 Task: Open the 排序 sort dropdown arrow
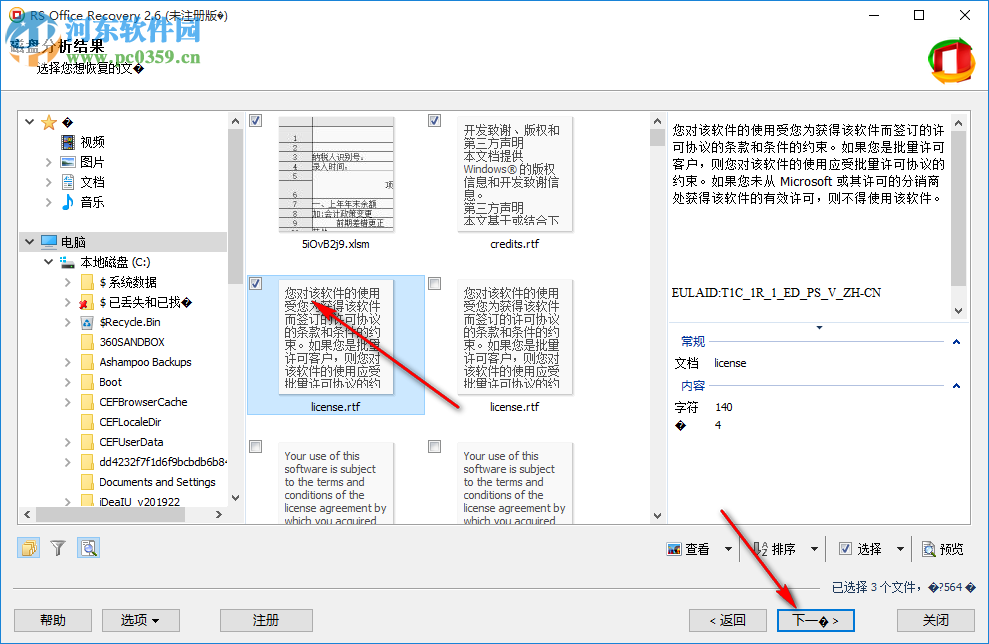(x=813, y=549)
